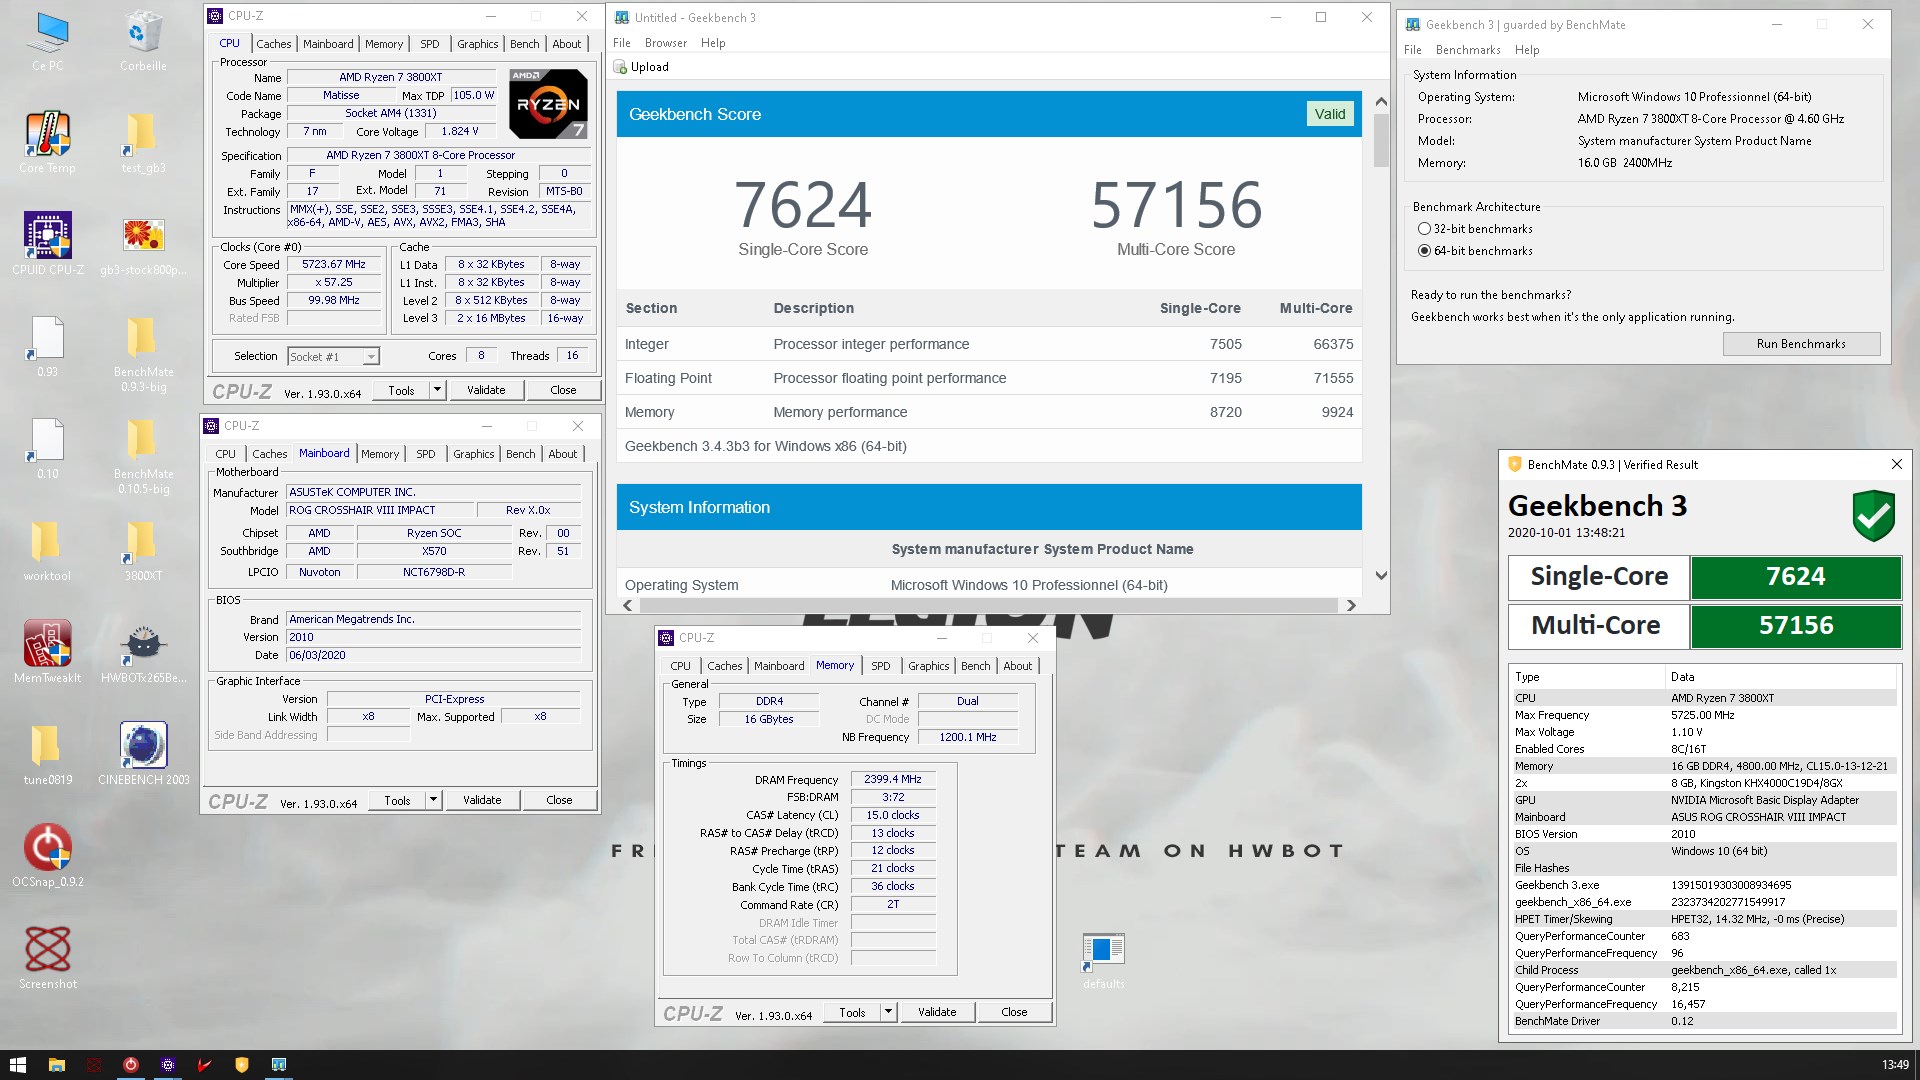Click Close button in top CPU-Z window
This screenshot has height=1080, width=1920.
pos(563,390)
